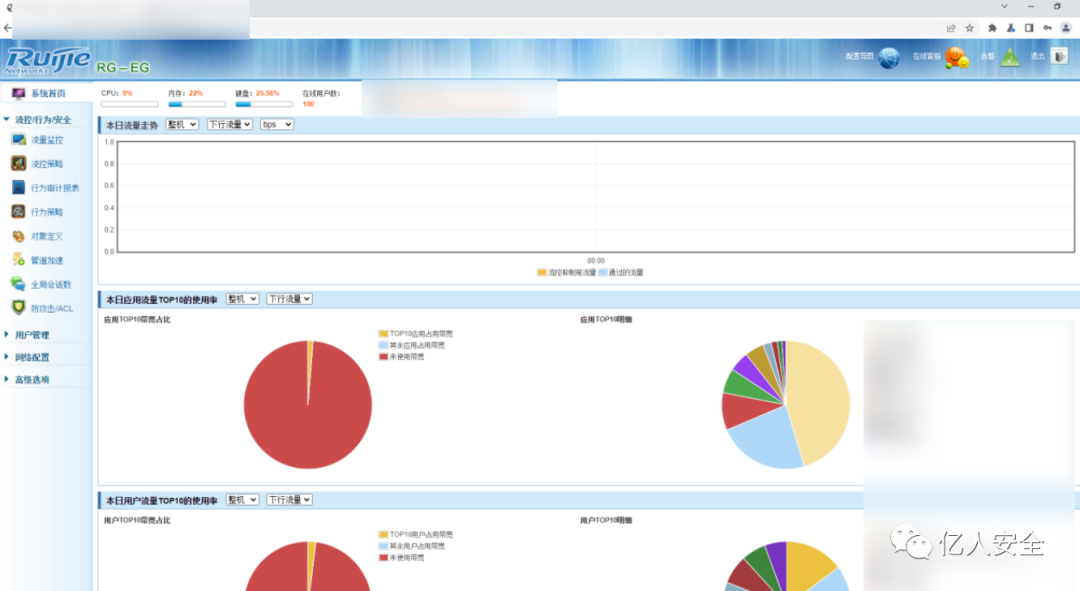1080x591 pixels.
Task: Click the browser share page icon
Action: tap(951, 28)
